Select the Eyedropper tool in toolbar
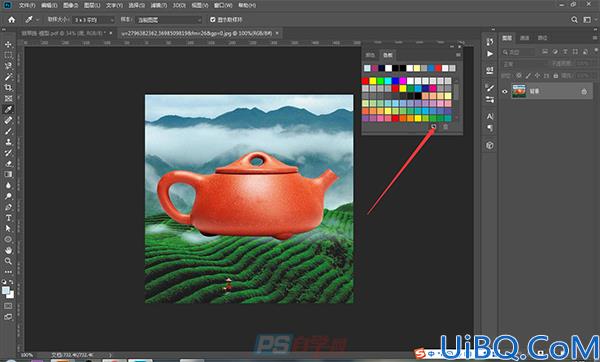 click(x=8, y=109)
